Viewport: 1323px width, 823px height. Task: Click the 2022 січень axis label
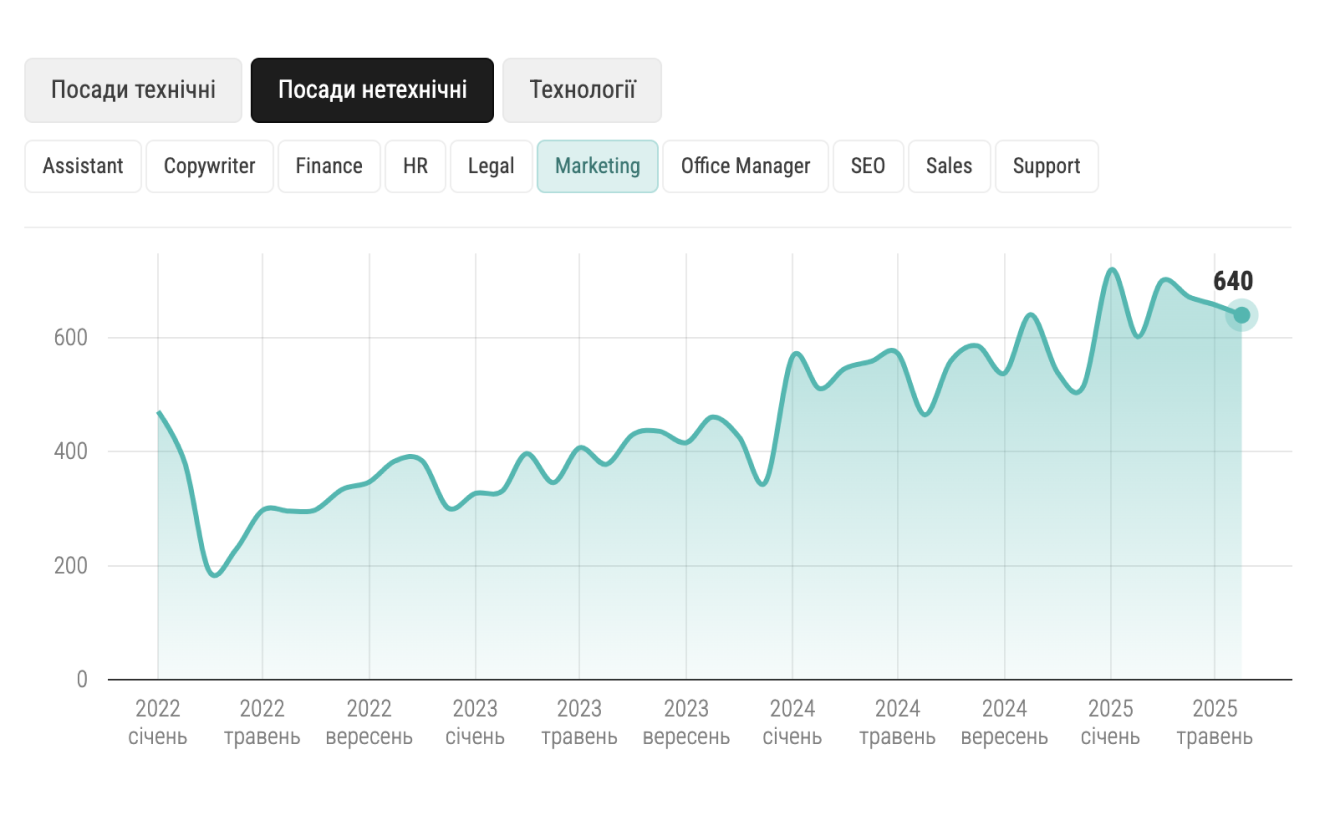(158, 723)
